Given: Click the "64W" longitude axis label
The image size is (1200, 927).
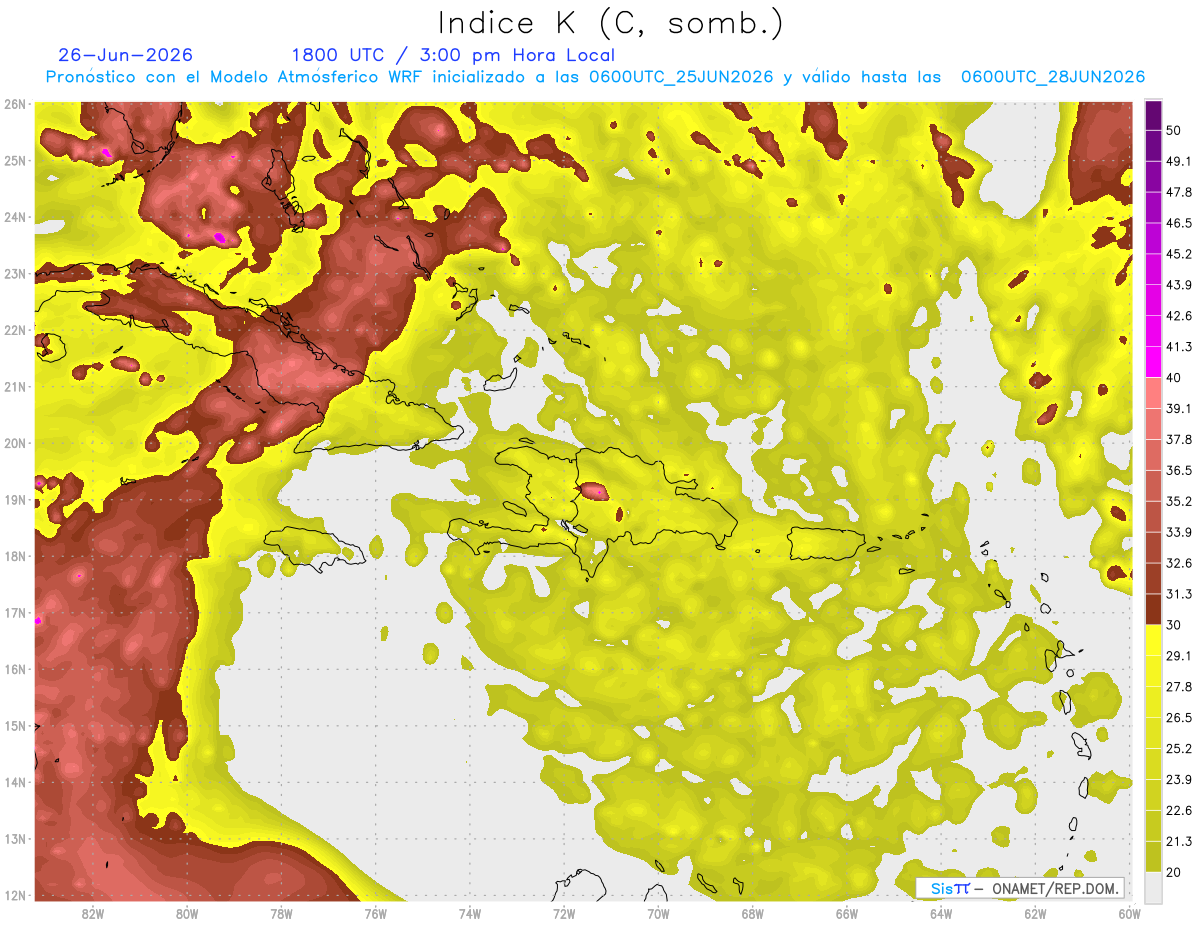Looking at the screenshot, I should (x=940, y=913).
